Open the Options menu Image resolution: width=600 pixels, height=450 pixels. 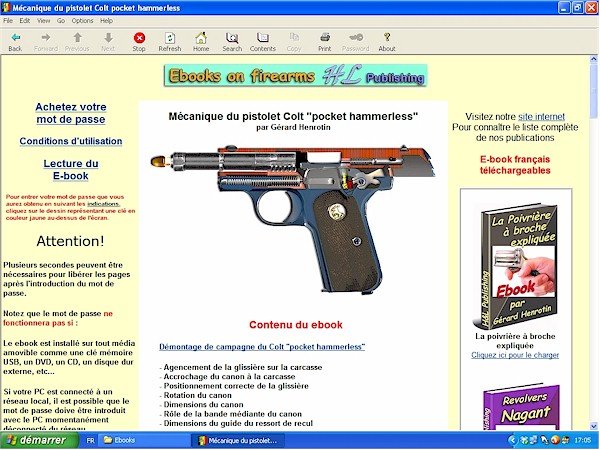pos(82,21)
